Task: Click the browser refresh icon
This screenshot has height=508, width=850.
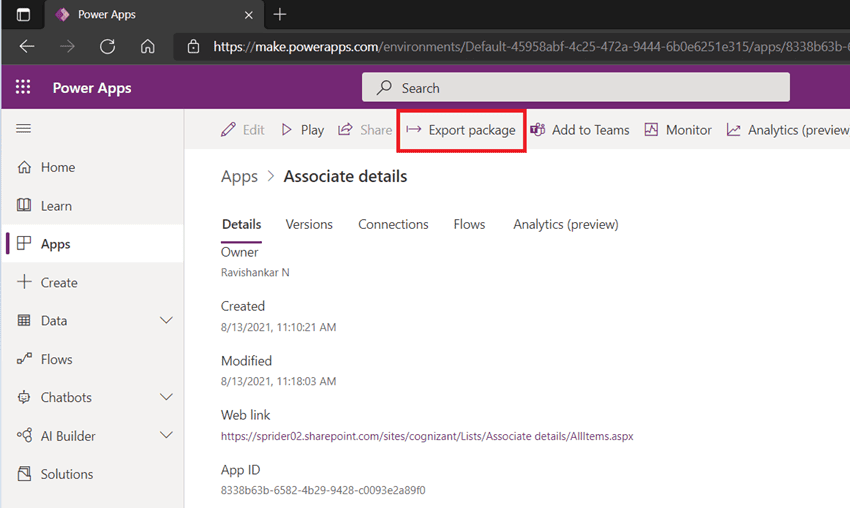Action: tap(107, 46)
